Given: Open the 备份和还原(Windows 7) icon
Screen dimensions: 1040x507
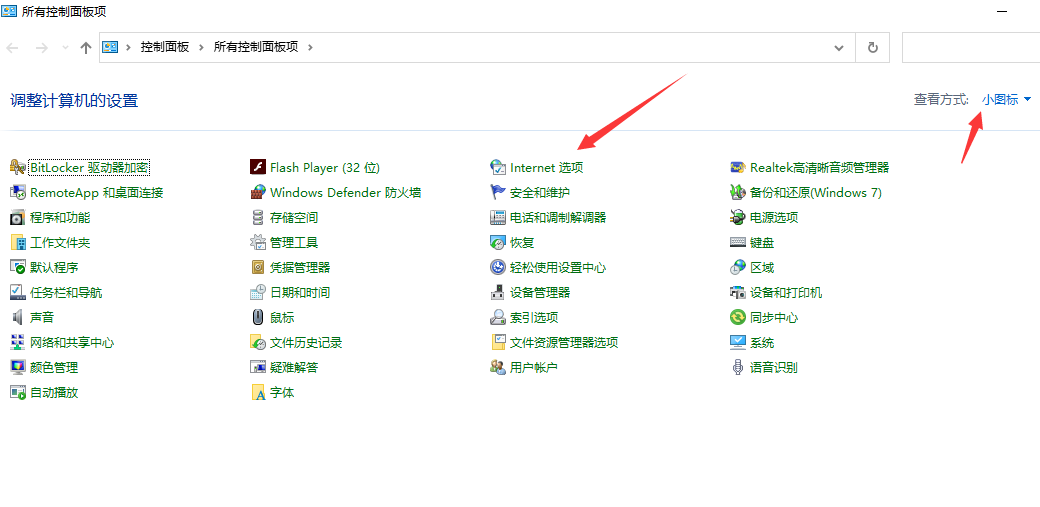Looking at the screenshot, I should 738,192.
